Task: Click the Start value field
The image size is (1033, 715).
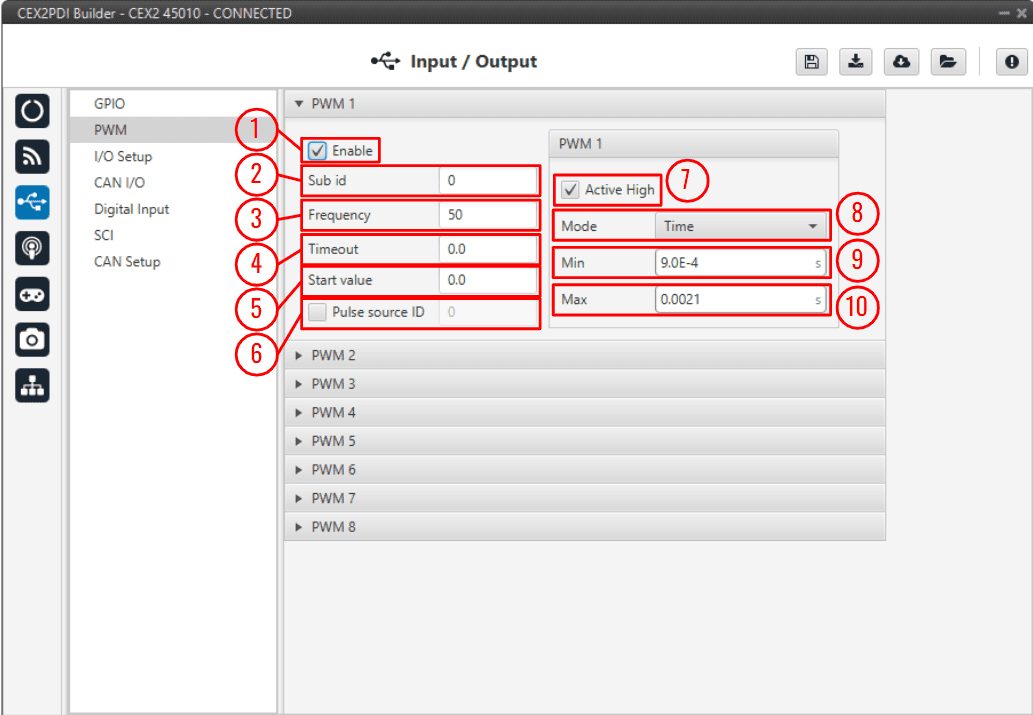Action: [488, 280]
